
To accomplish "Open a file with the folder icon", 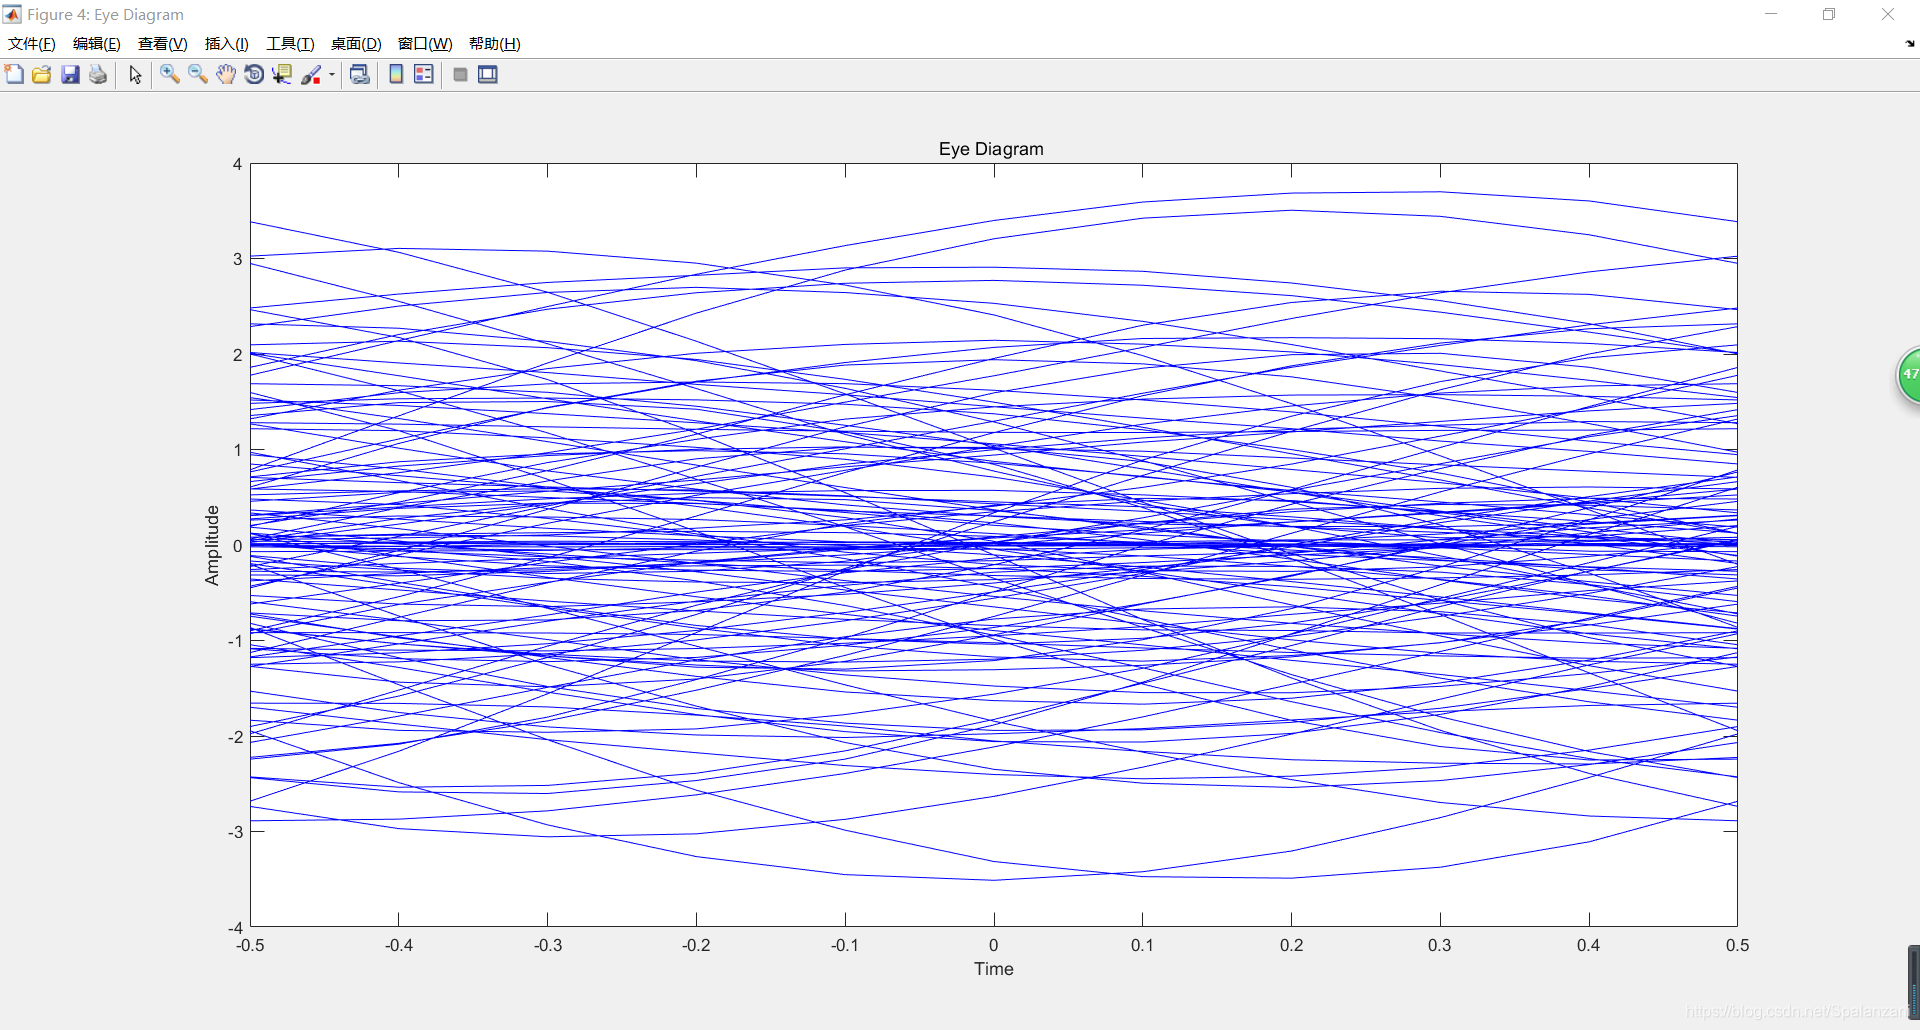I will coord(42,75).
